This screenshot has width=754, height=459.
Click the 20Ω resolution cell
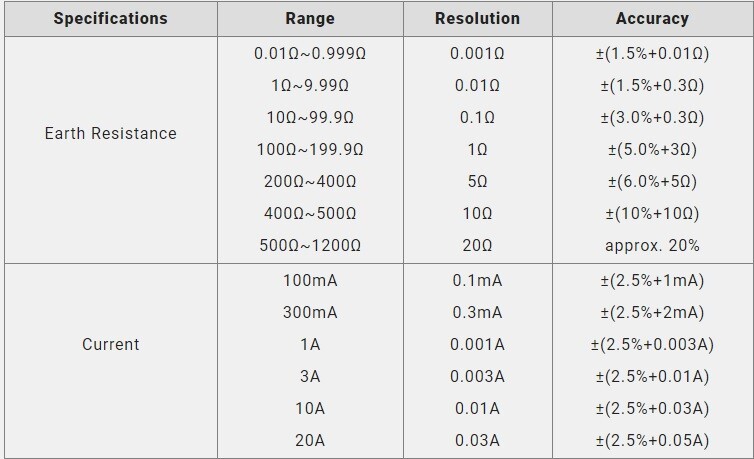coord(477,245)
